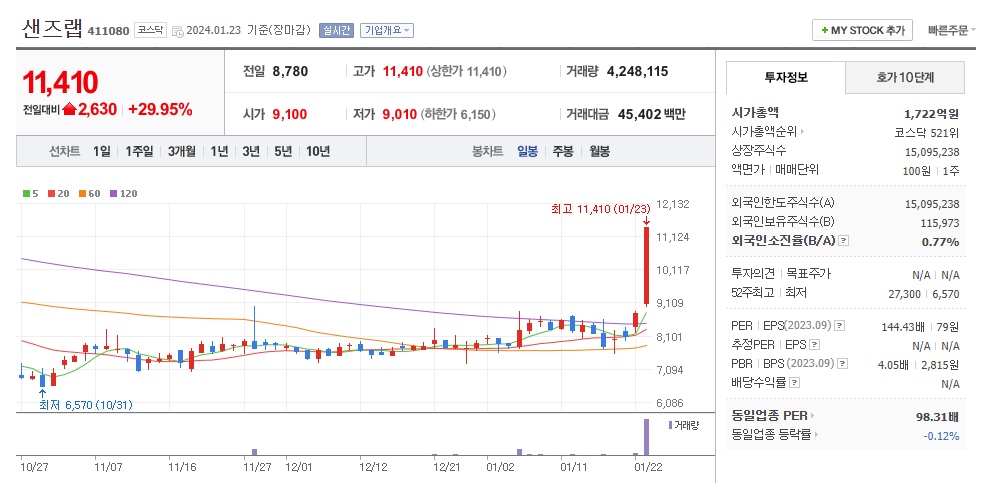
Task: Switch to the 호가10단계 tab
Action: (905, 78)
